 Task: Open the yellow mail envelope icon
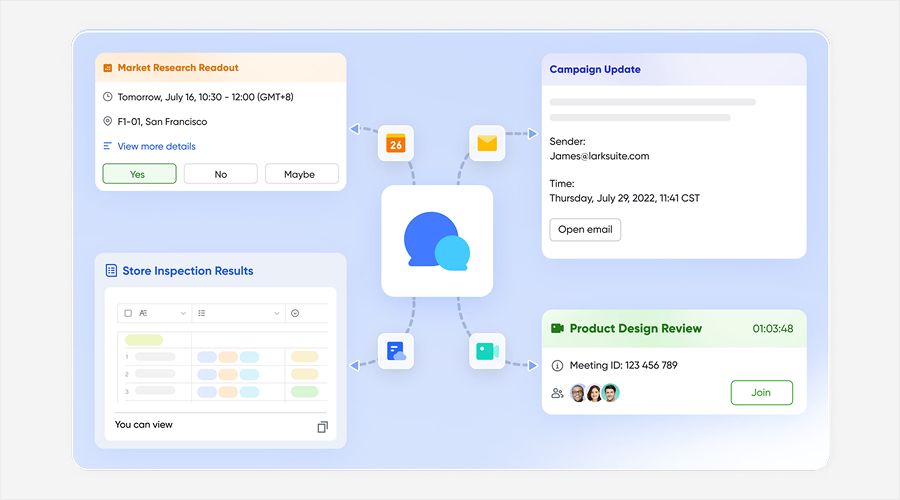click(487, 143)
